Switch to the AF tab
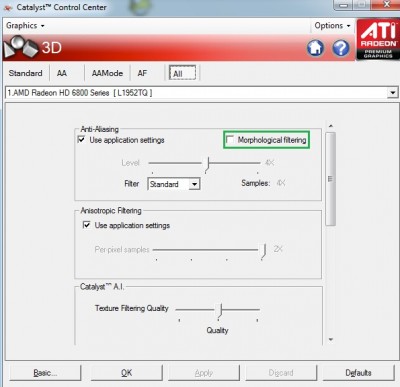 142,73
